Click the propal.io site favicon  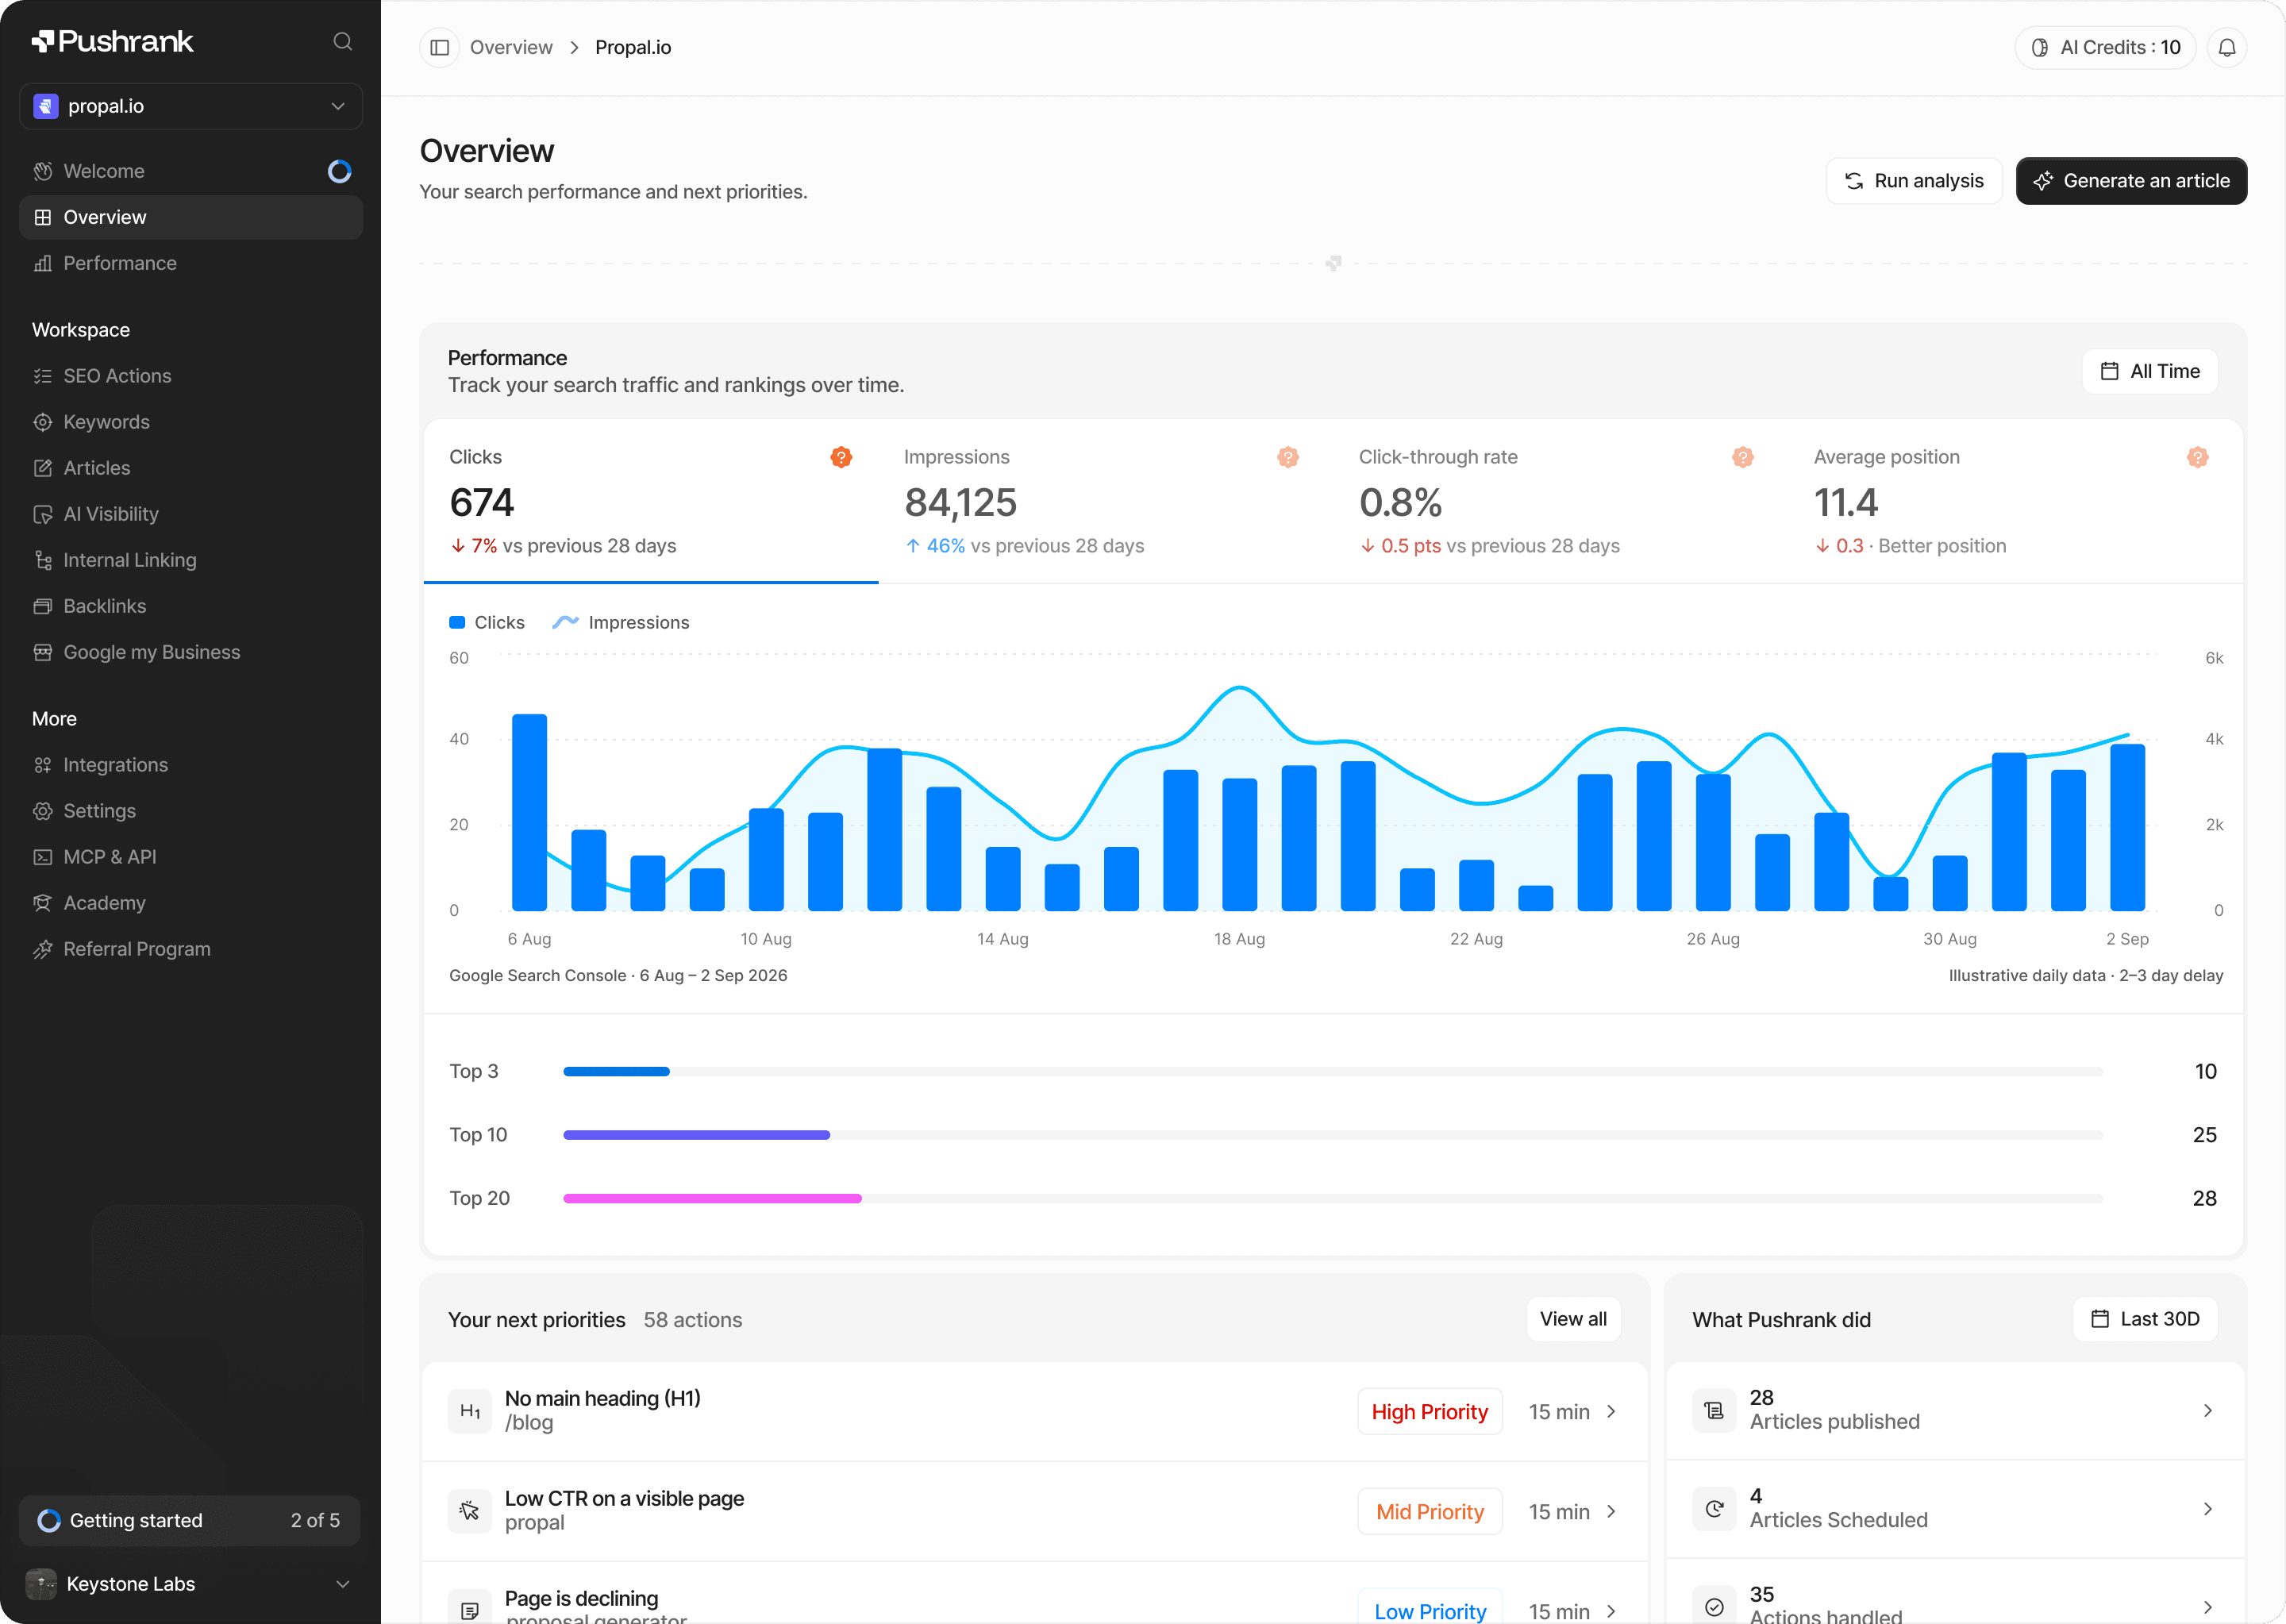click(x=46, y=106)
